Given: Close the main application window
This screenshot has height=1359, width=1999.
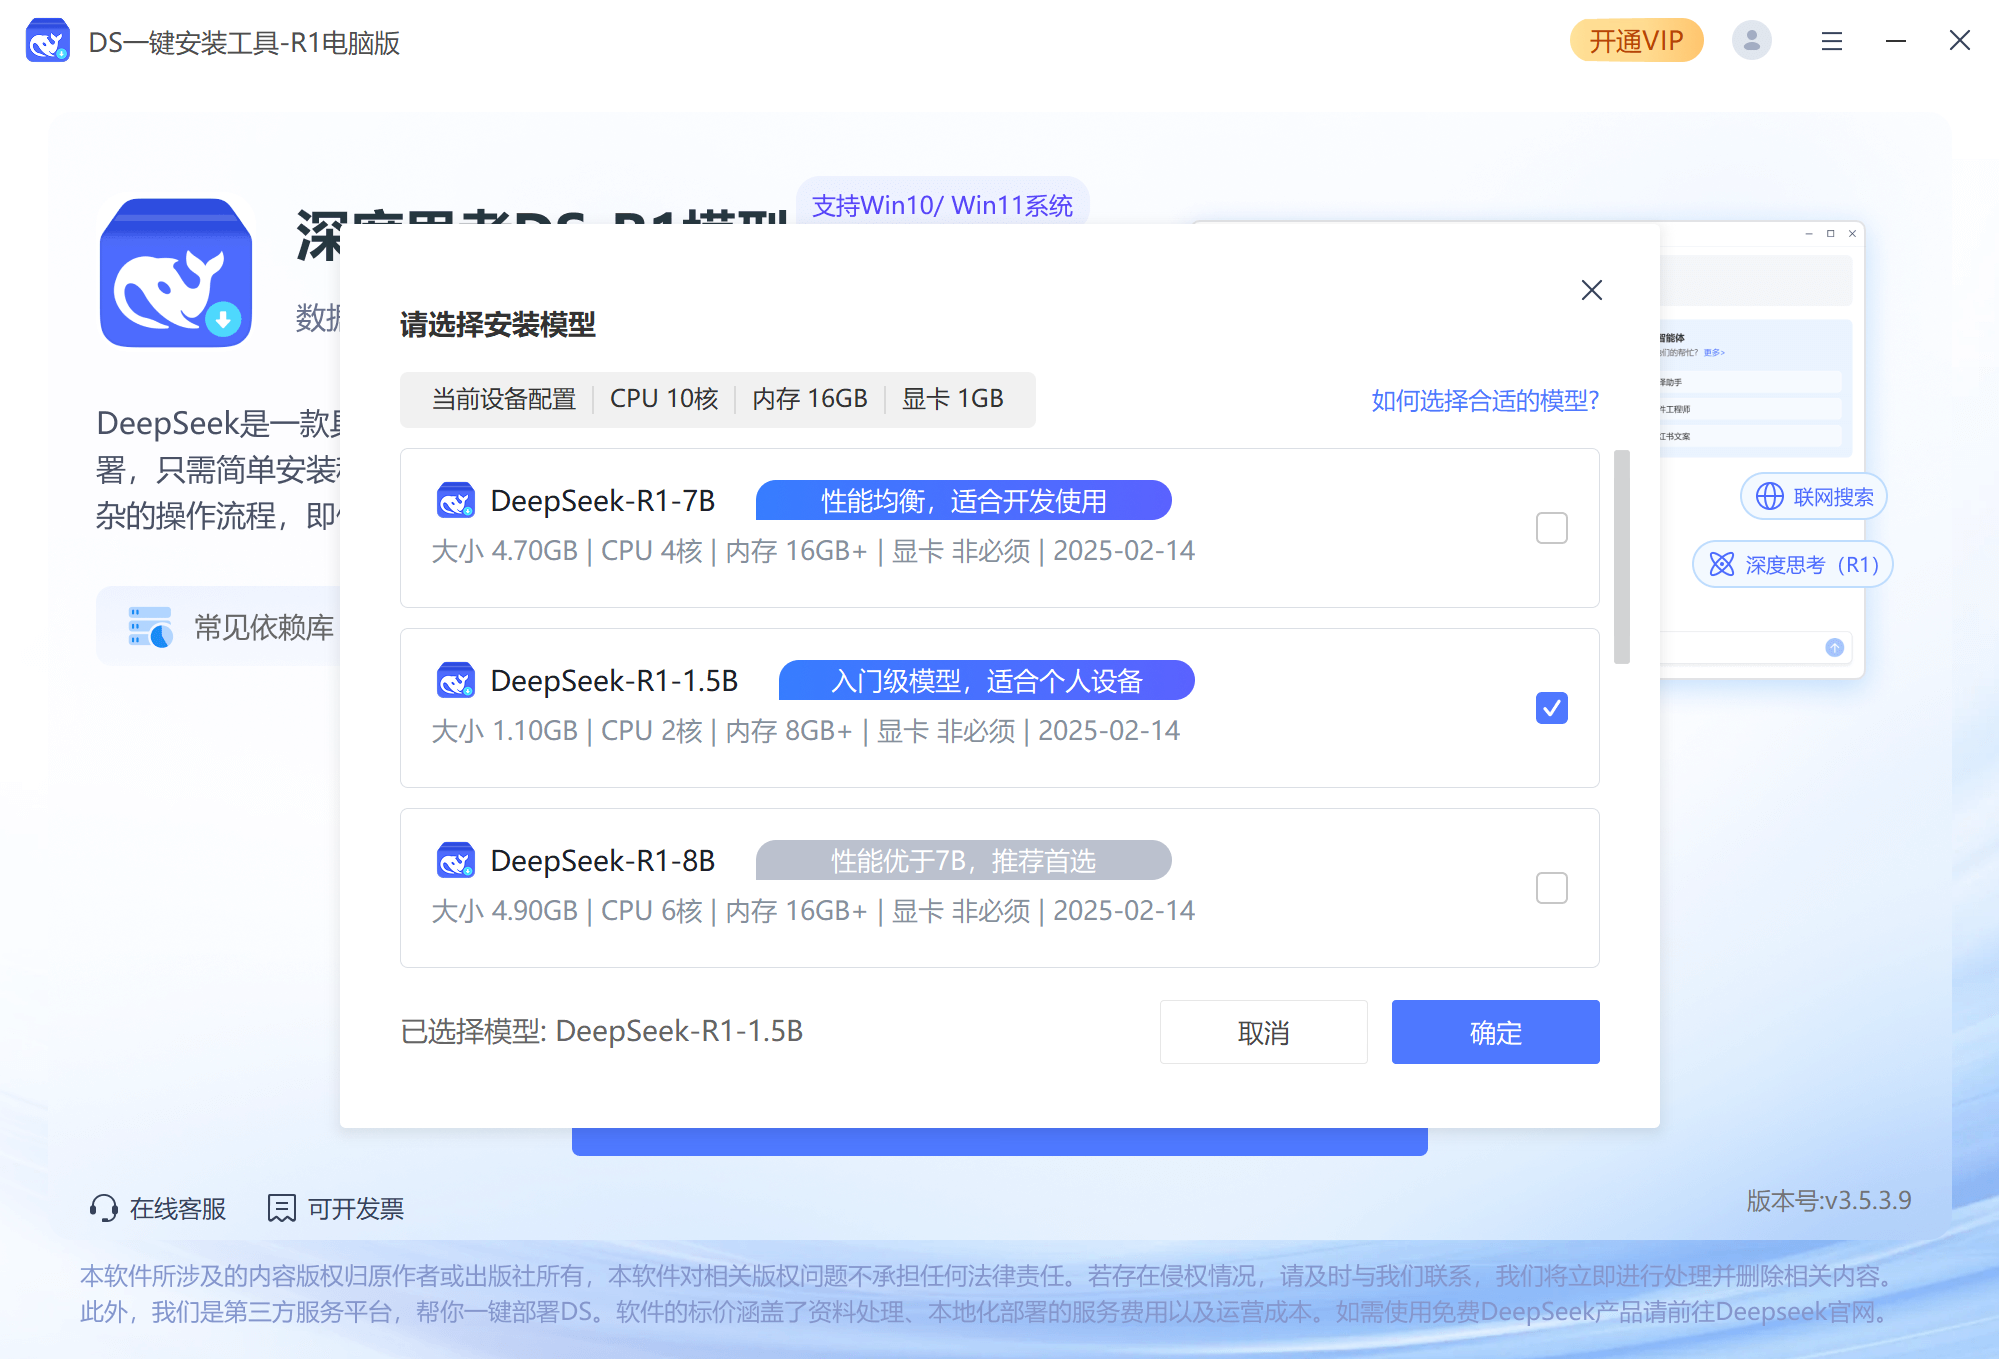Looking at the screenshot, I should pyautogui.click(x=1959, y=41).
